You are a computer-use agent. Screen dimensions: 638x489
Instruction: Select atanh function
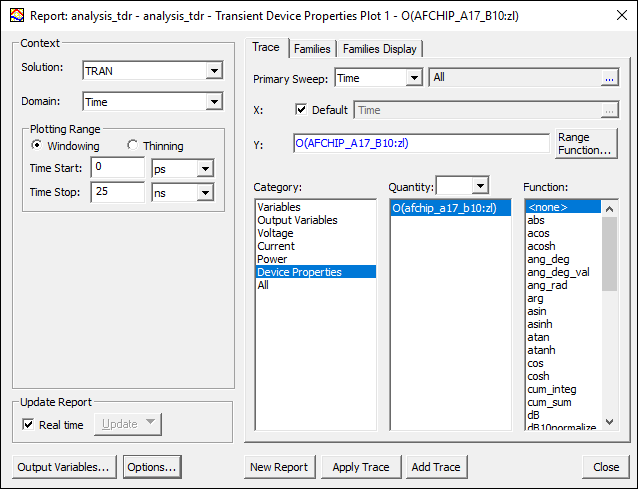pyautogui.click(x=563, y=350)
